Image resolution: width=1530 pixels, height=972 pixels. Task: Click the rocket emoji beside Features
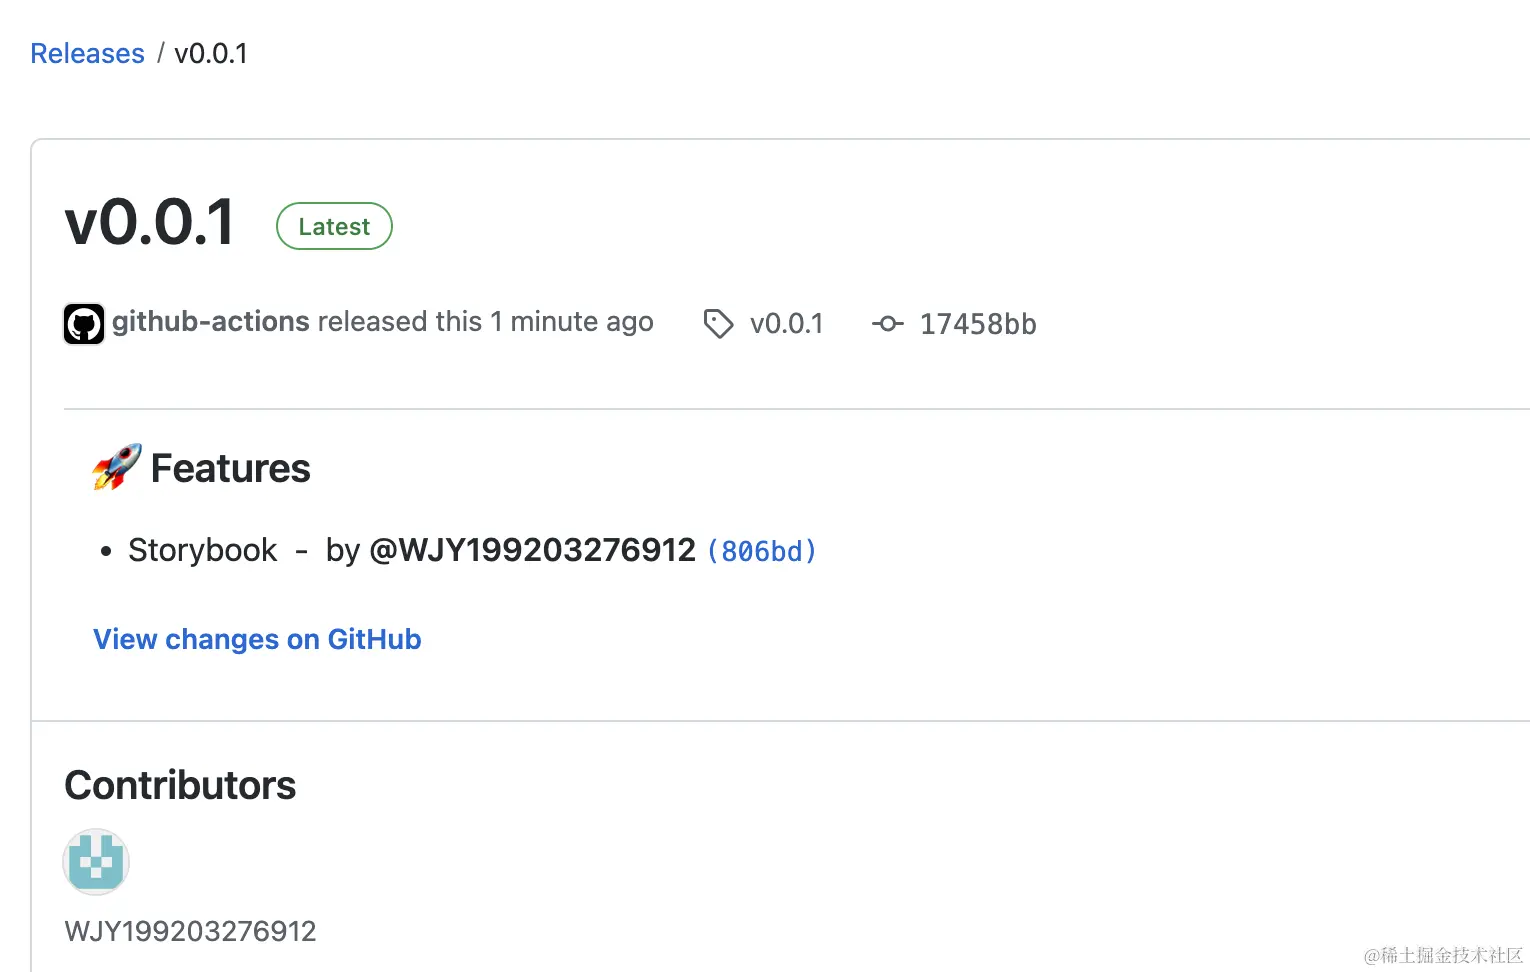(x=117, y=467)
